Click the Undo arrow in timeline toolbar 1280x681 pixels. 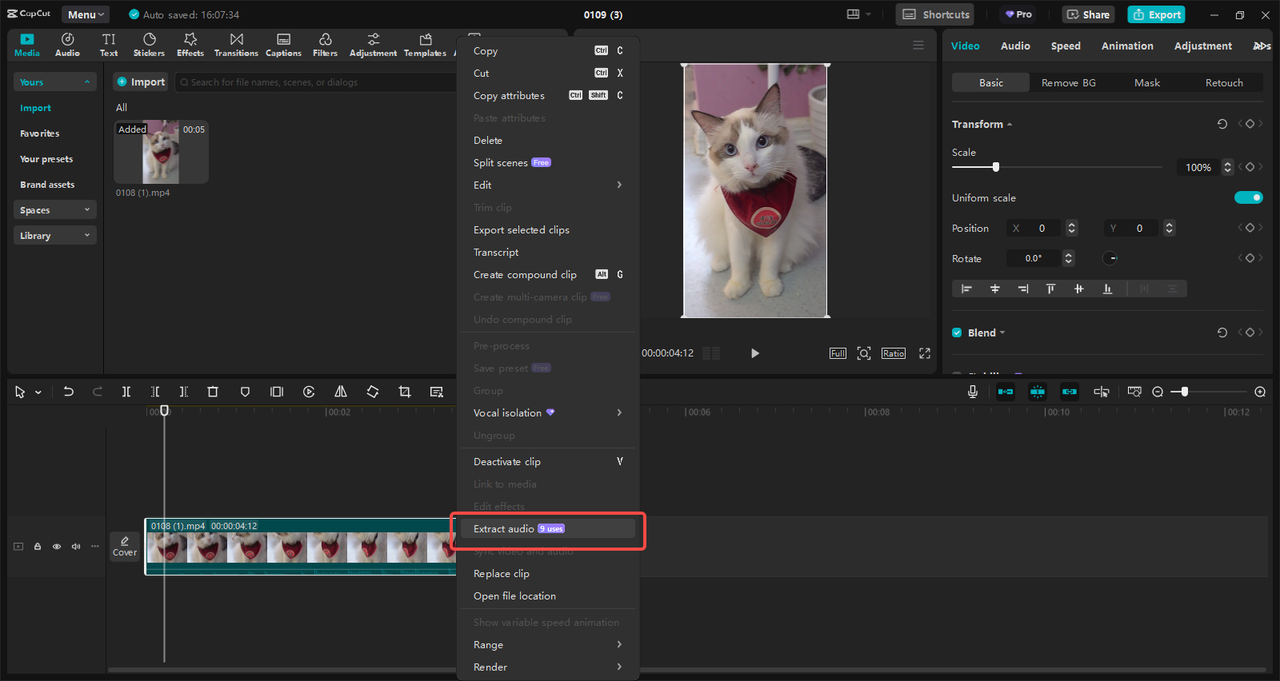tap(68, 392)
